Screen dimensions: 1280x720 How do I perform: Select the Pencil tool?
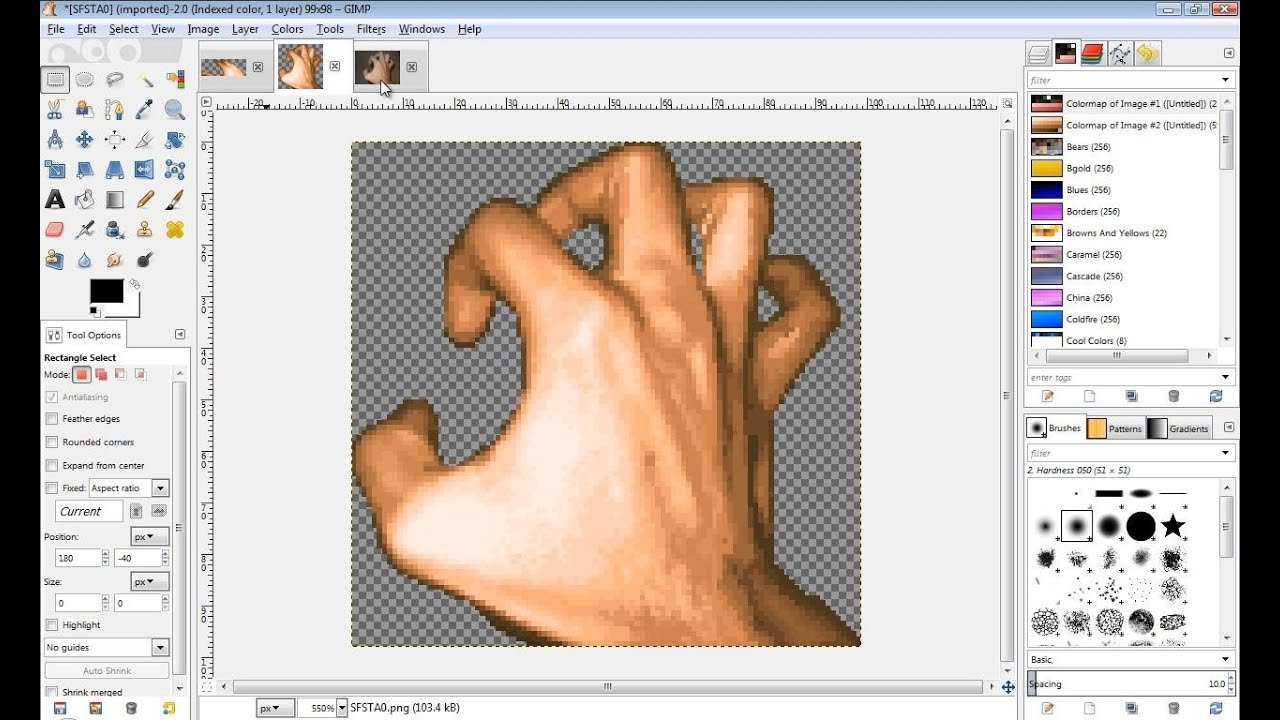tap(145, 200)
